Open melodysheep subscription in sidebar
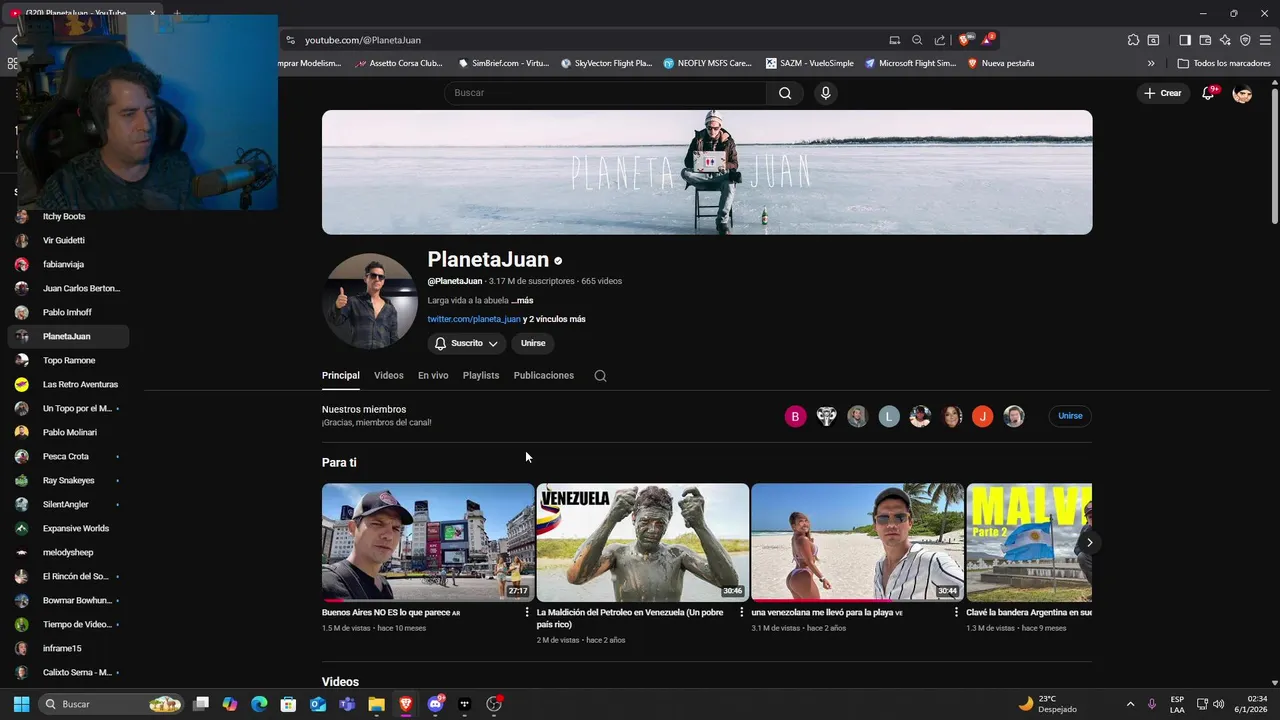Image resolution: width=1280 pixels, height=720 pixels. coord(68,552)
